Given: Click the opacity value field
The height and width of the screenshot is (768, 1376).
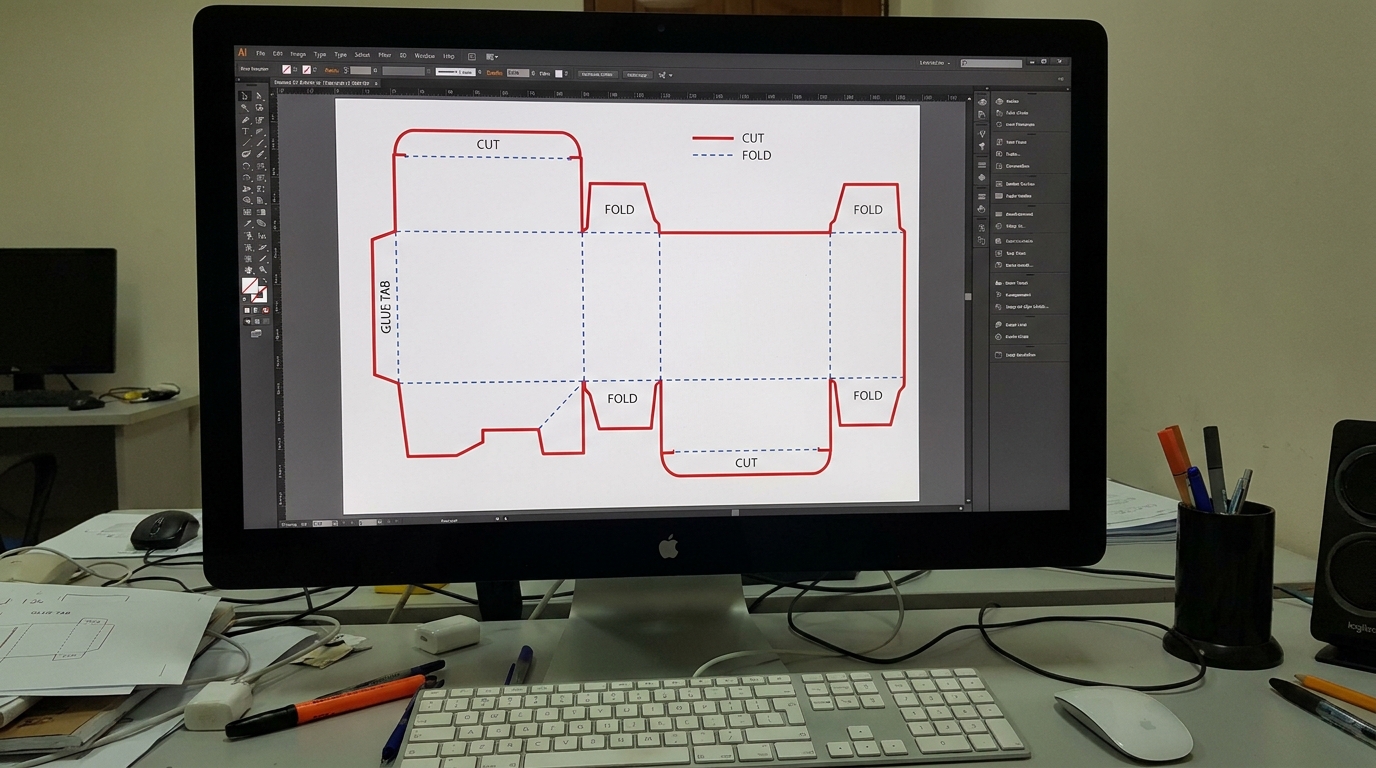Looking at the screenshot, I should [518, 73].
